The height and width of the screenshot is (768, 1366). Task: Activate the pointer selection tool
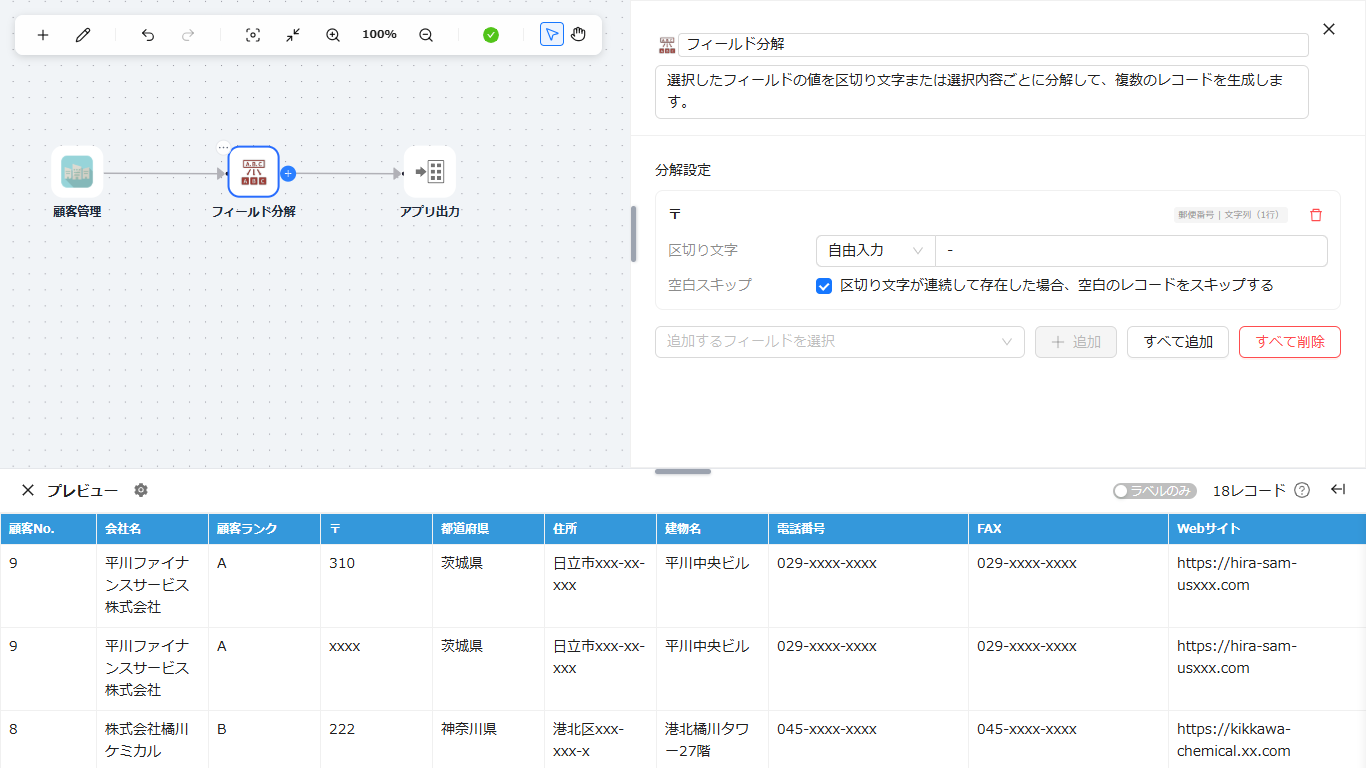[x=552, y=35]
